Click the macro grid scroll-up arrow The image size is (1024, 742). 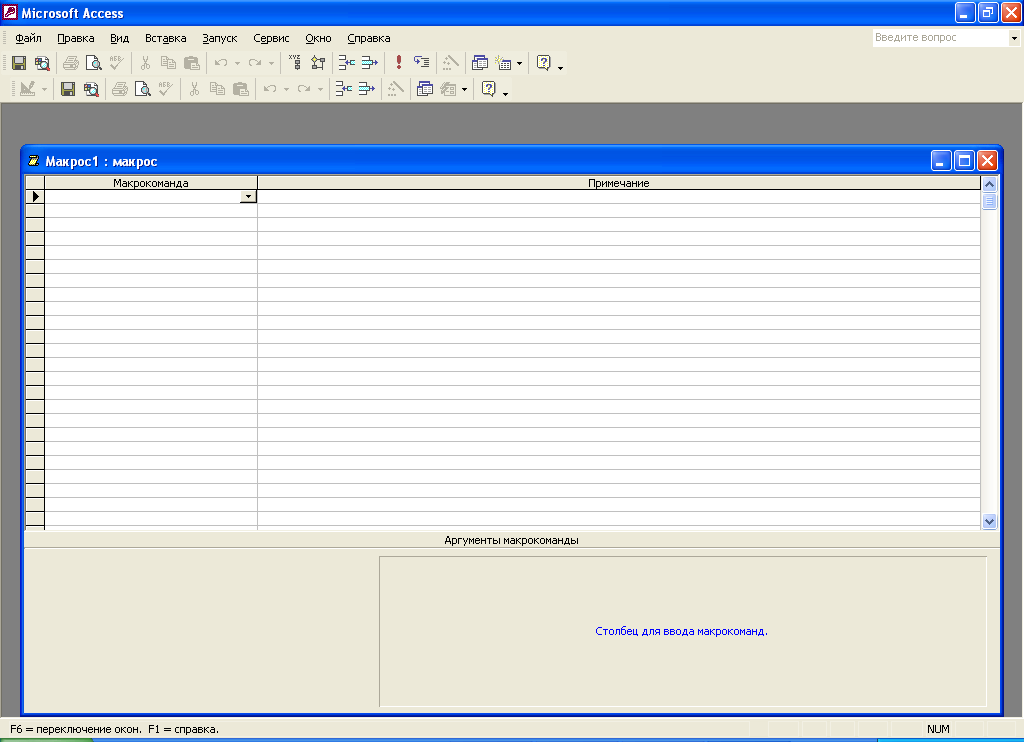[989, 184]
